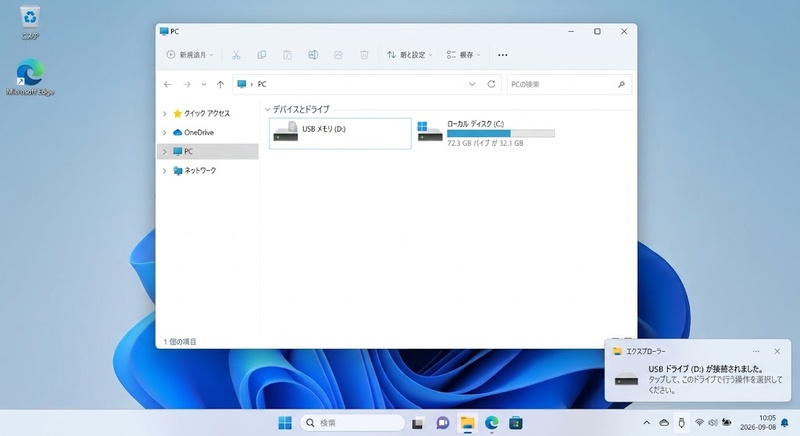This screenshot has width=800, height=436.
Task: Open Microsoft Edge from taskbar
Action: [492, 423]
